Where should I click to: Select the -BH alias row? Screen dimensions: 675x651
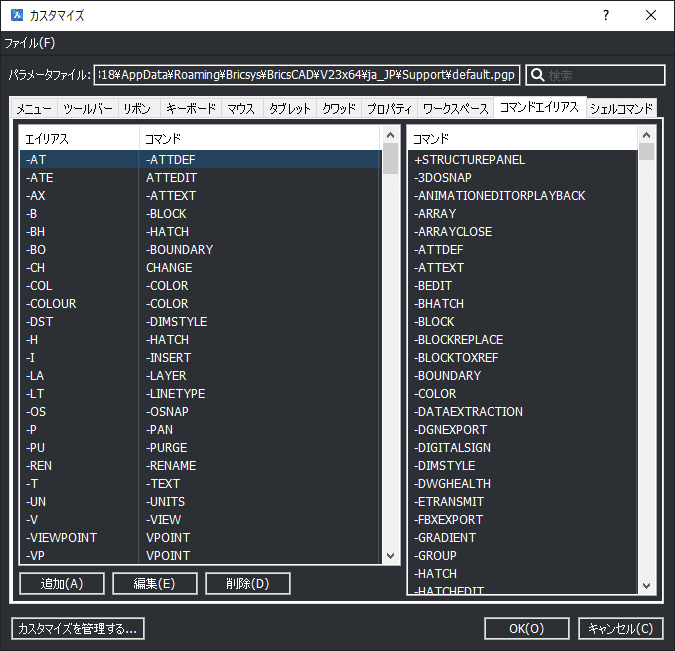(x=200, y=232)
